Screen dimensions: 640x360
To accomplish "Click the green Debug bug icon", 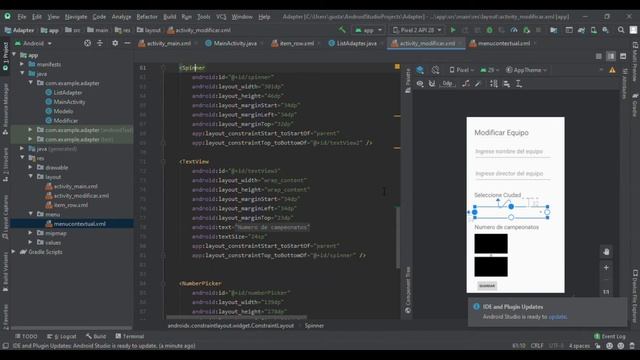I will point(489,30).
